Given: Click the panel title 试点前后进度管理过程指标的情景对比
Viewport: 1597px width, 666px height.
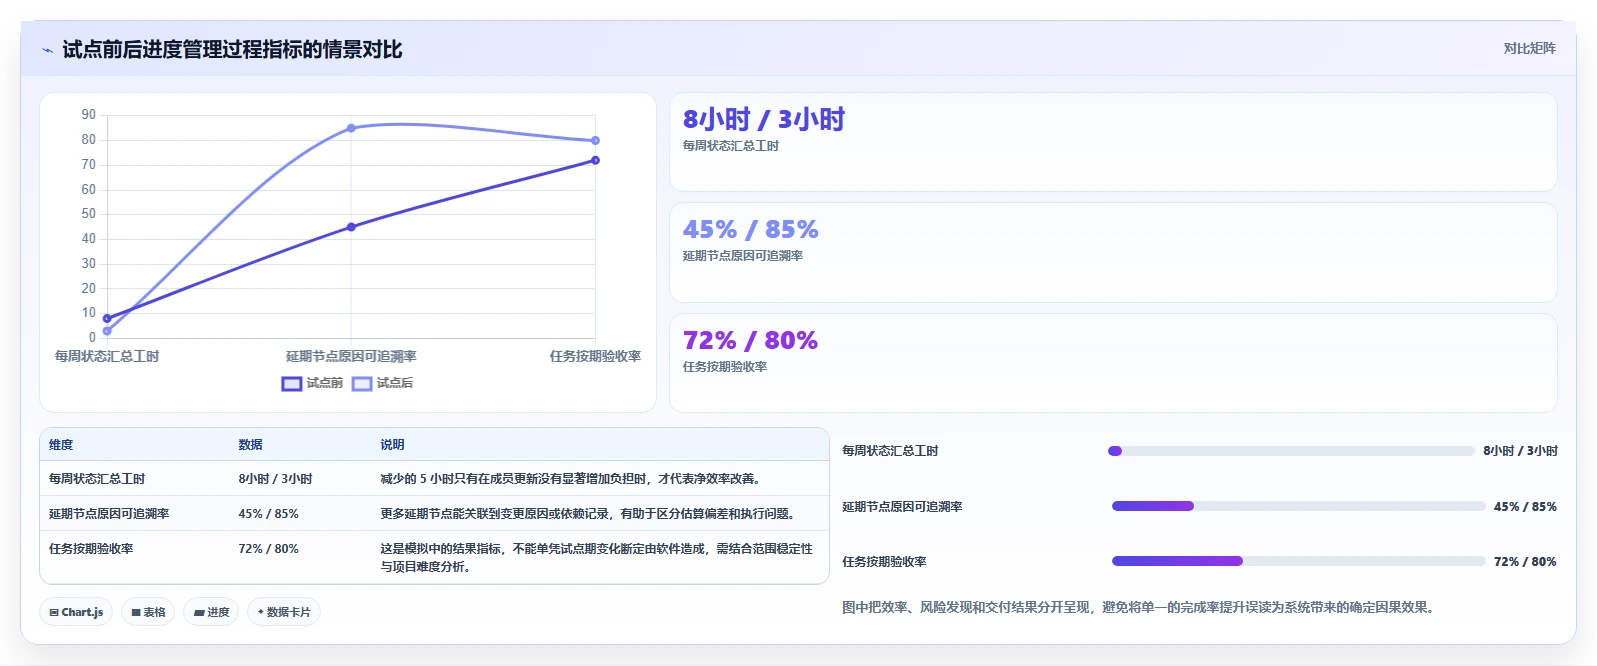Looking at the screenshot, I should coord(232,50).
